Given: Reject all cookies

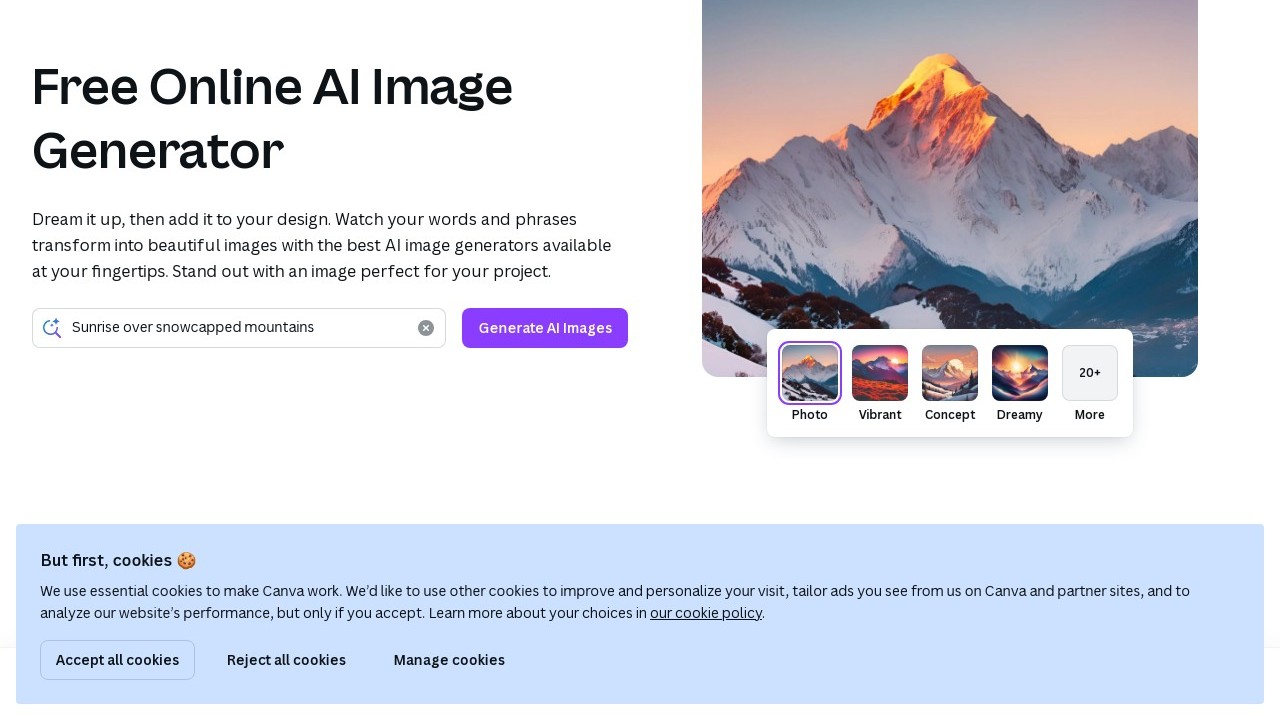Looking at the screenshot, I should coord(286,660).
